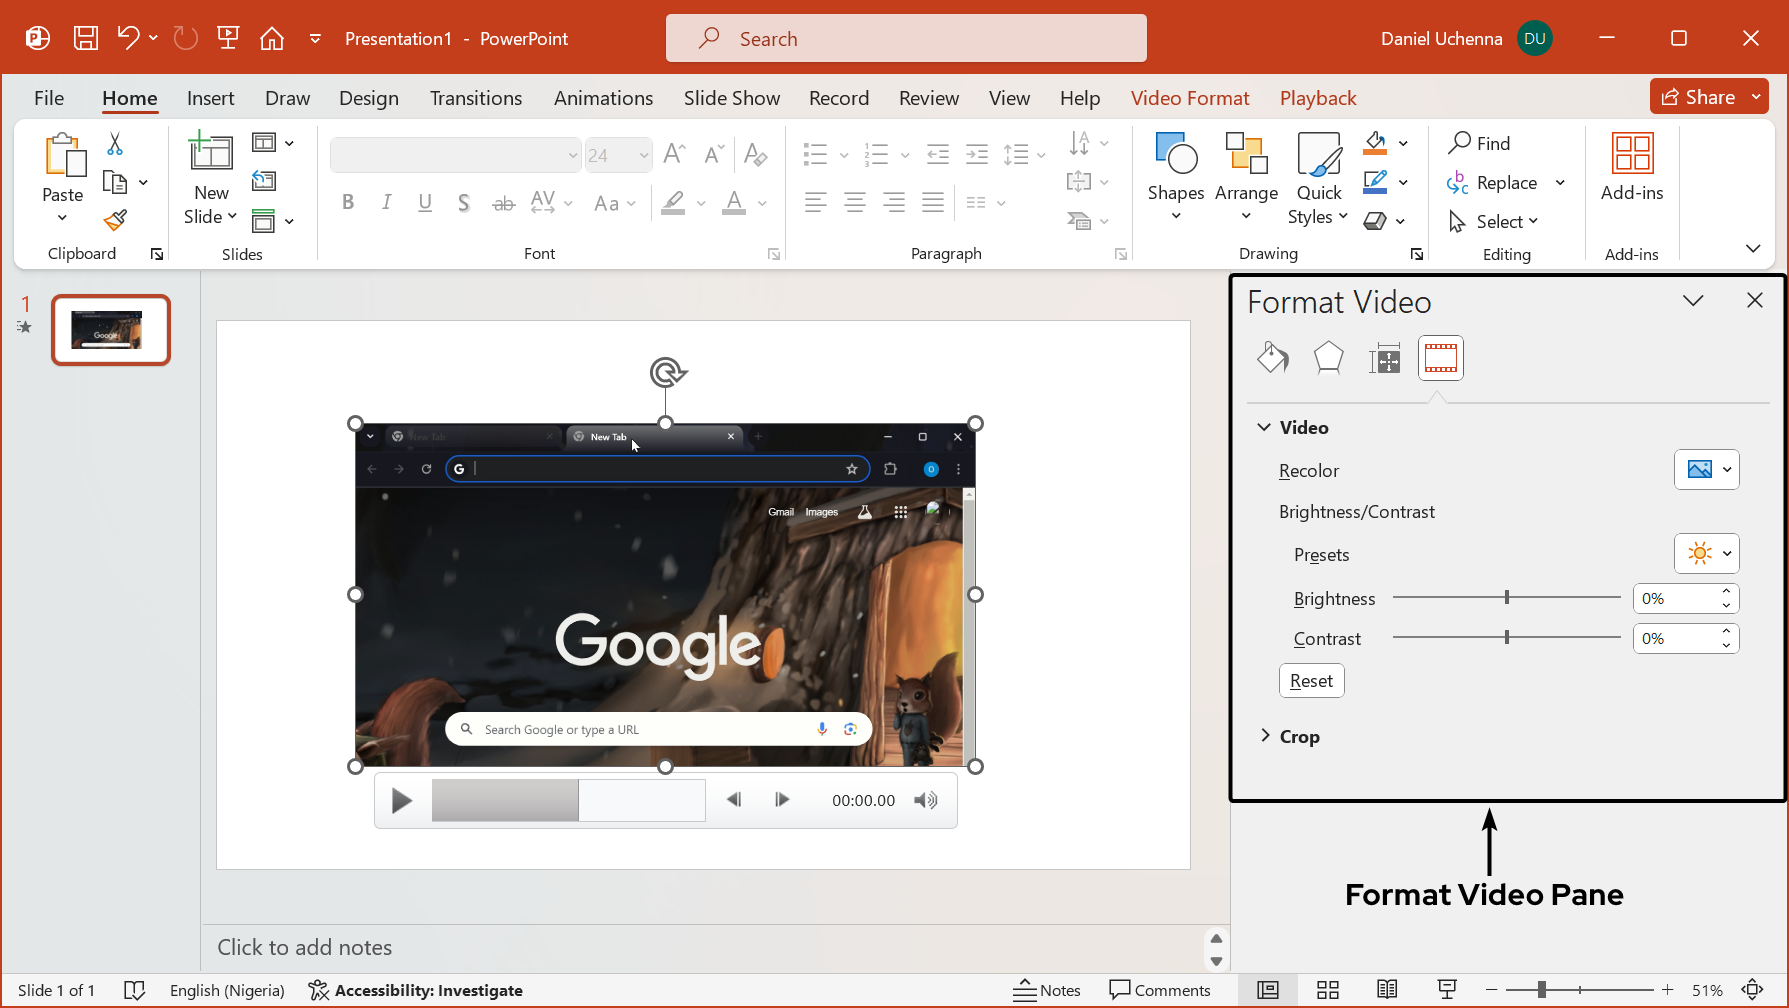This screenshot has height=1008, width=1789.
Task: Open the Playback ribbon tab
Action: (x=1317, y=98)
